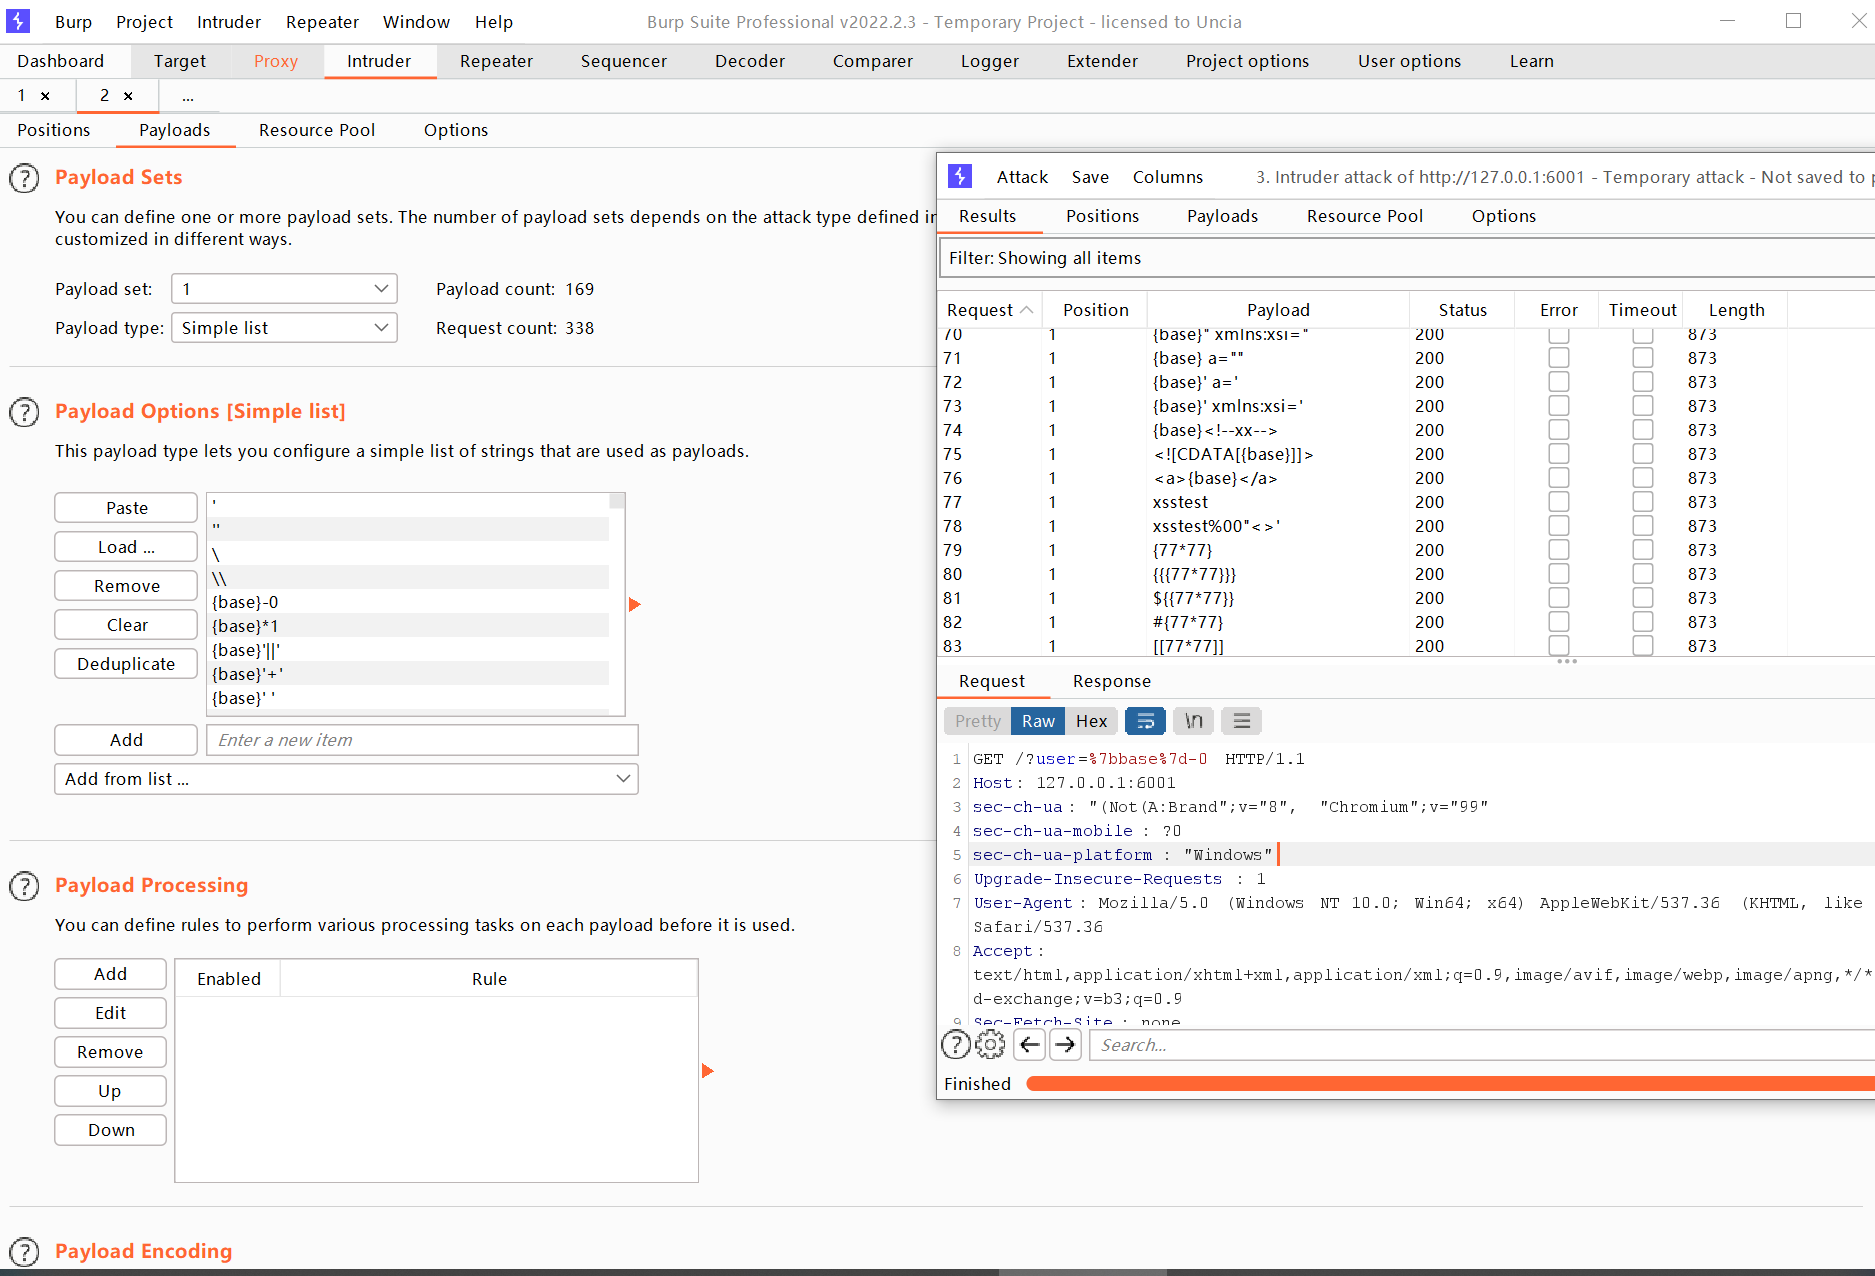Click the Search field in request viewer

pos(1482,1045)
